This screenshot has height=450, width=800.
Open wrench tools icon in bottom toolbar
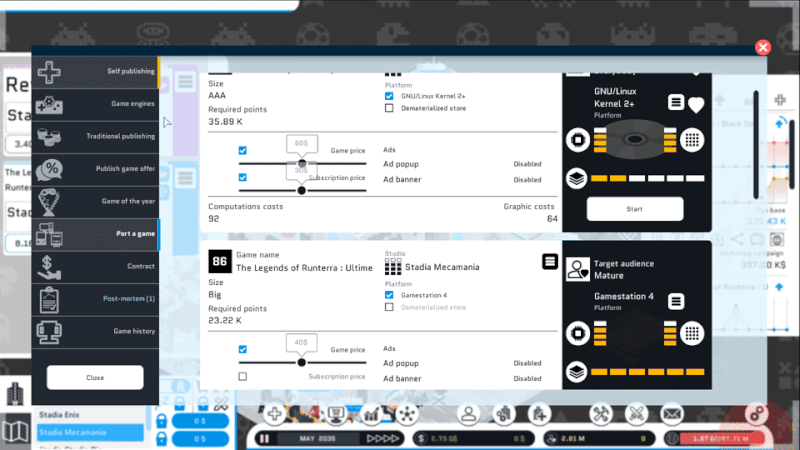(601, 414)
